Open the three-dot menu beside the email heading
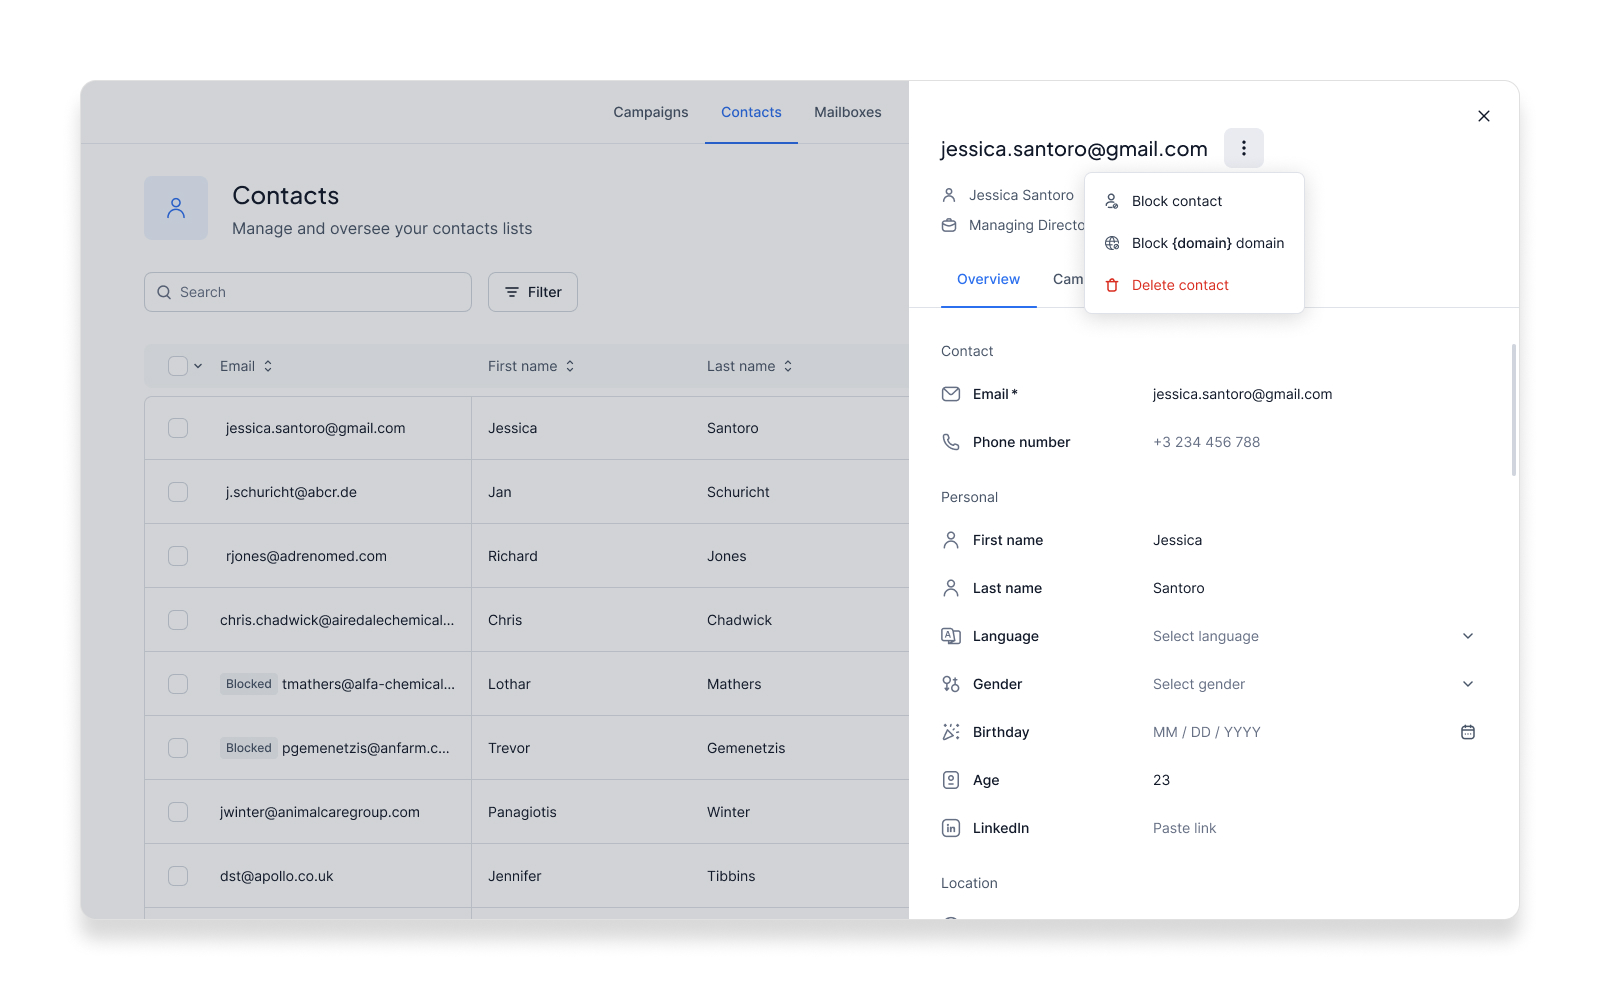1600x1000 pixels. pyautogui.click(x=1244, y=148)
